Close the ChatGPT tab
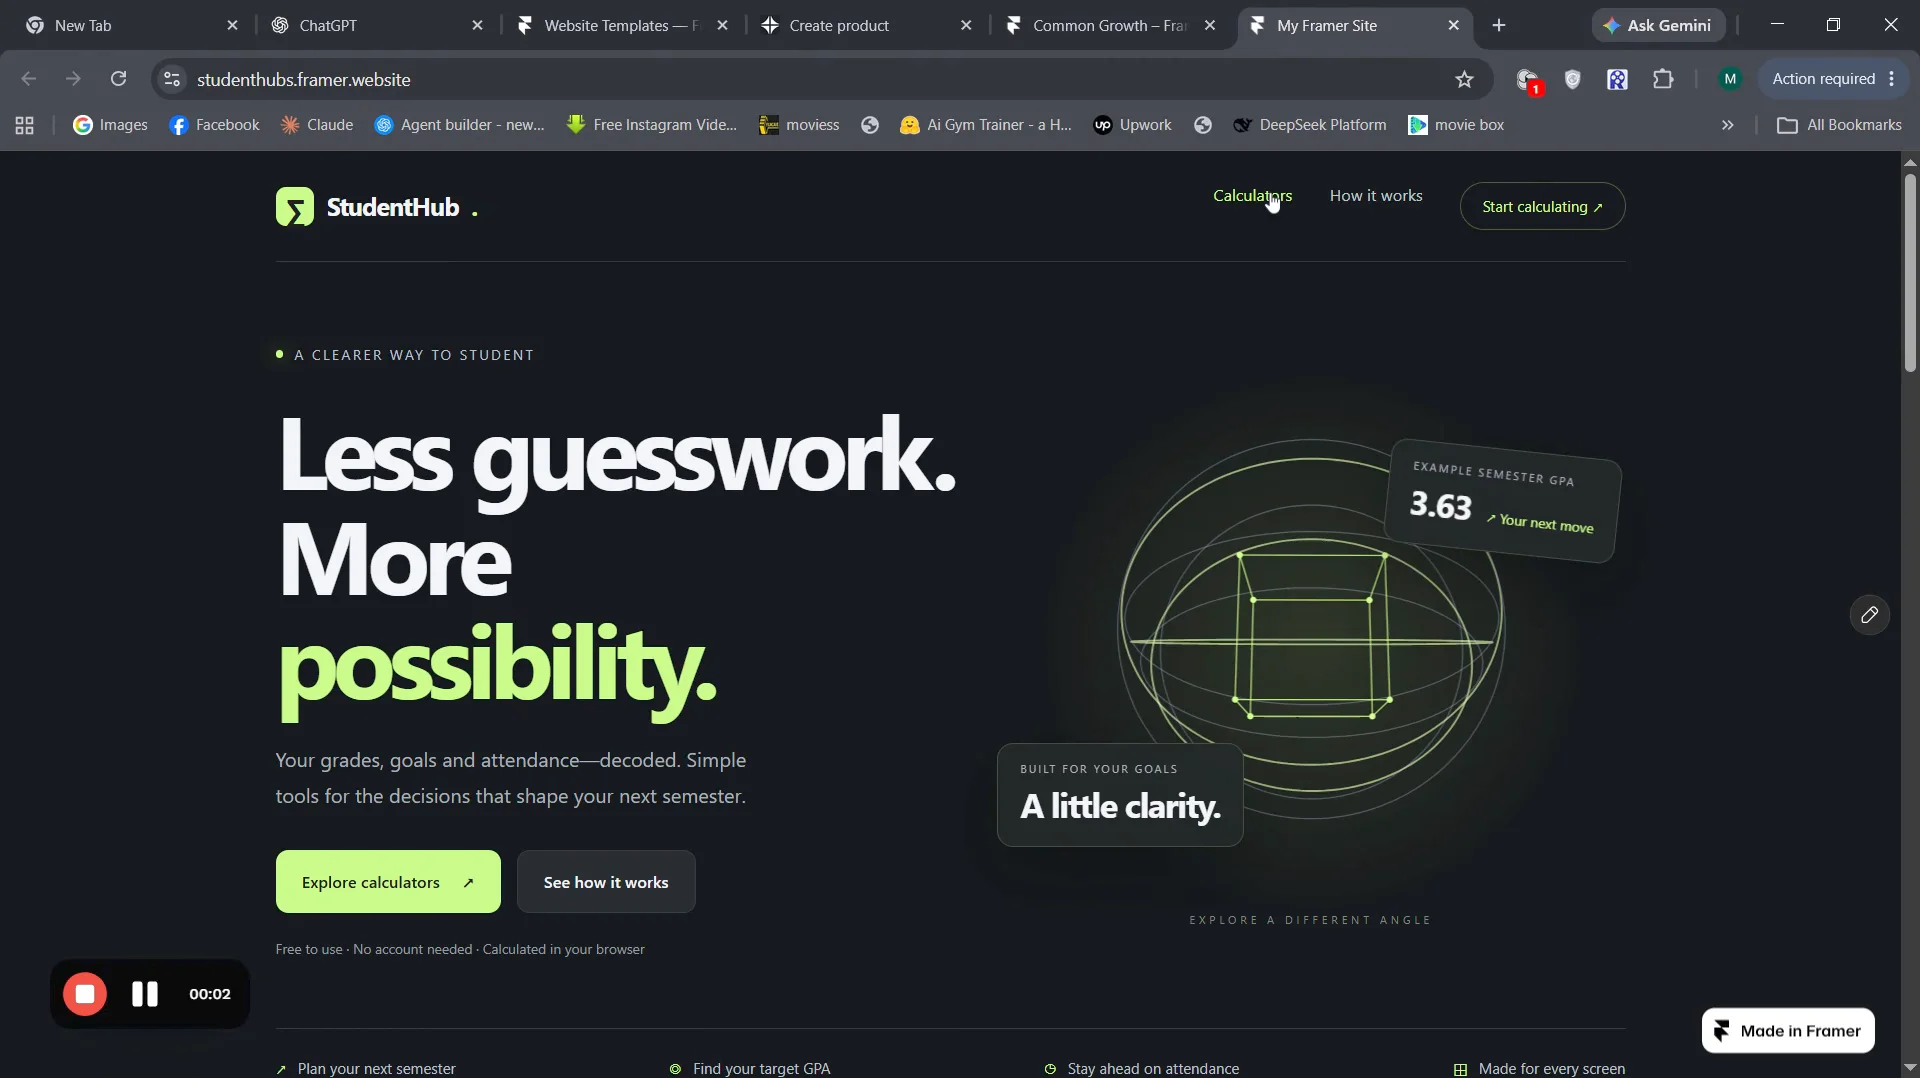The width and height of the screenshot is (1920, 1078). pyautogui.click(x=477, y=25)
